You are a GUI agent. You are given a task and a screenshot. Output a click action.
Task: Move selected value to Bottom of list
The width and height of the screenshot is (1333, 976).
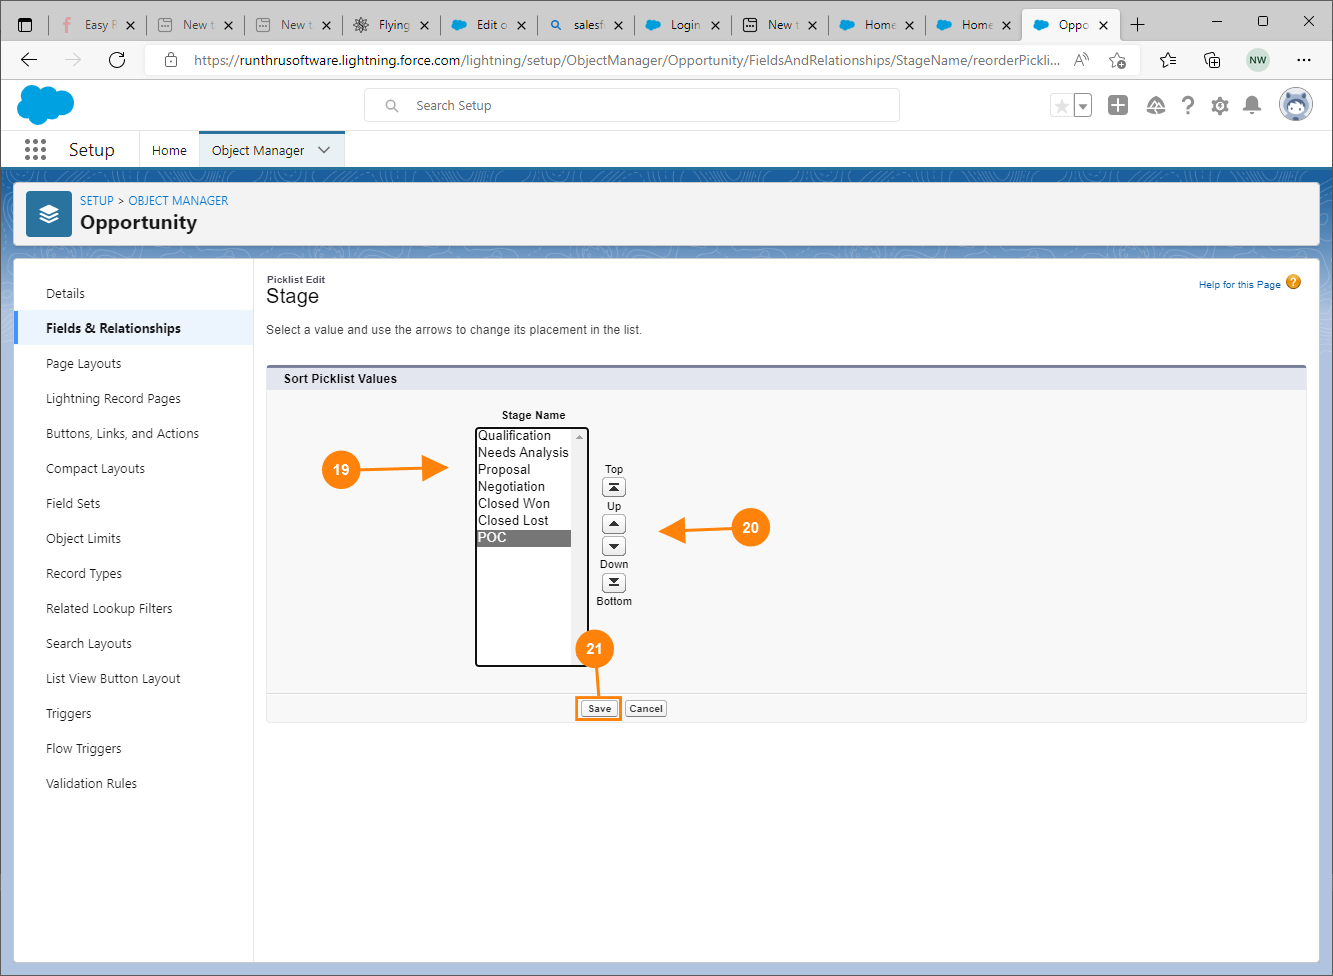coord(614,583)
